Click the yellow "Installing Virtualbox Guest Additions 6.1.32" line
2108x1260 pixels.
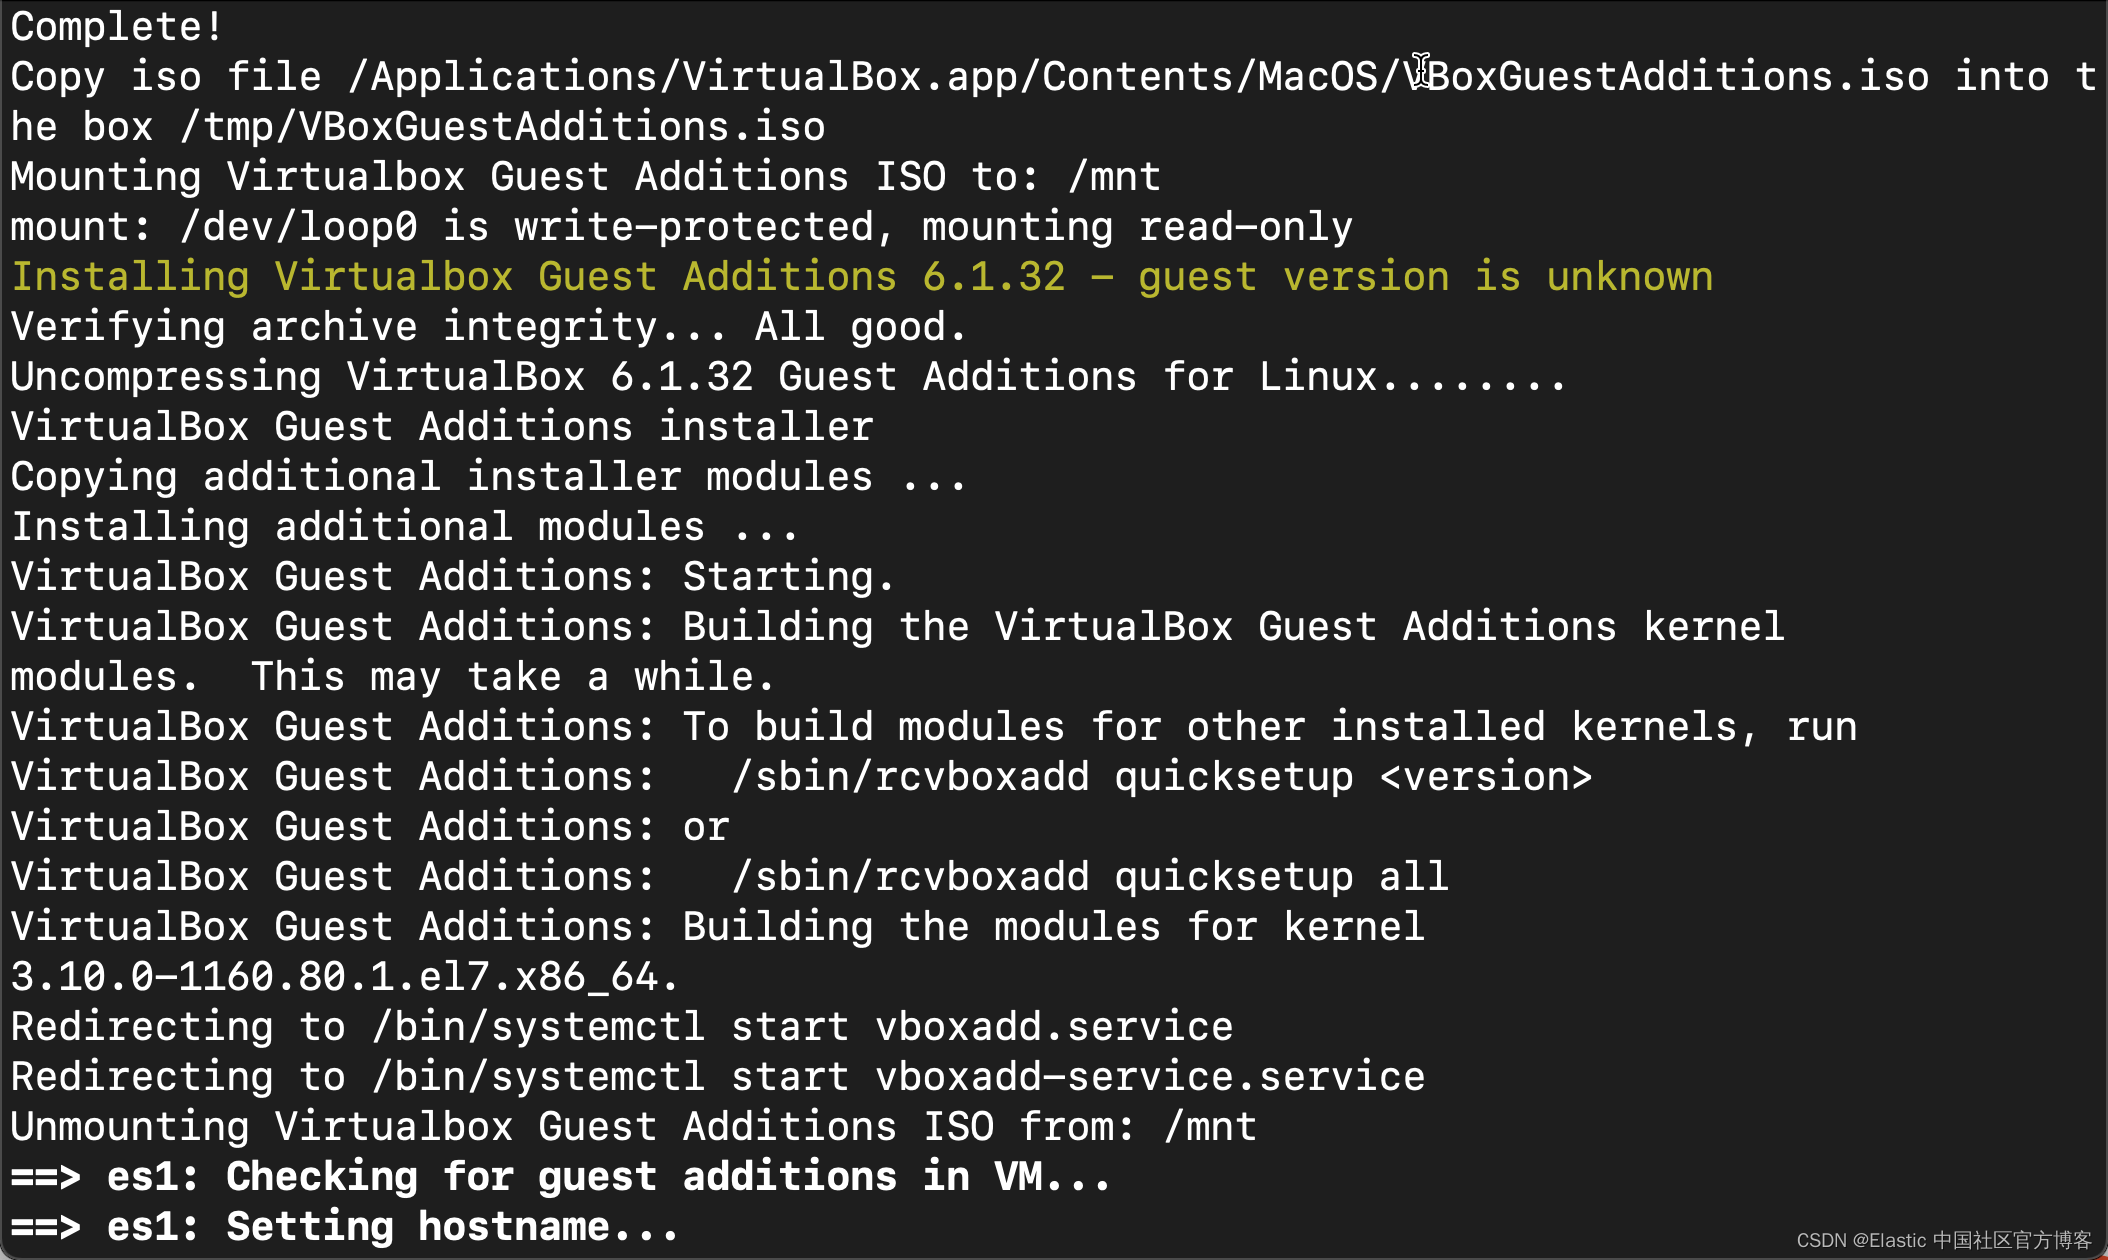(861, 277)
